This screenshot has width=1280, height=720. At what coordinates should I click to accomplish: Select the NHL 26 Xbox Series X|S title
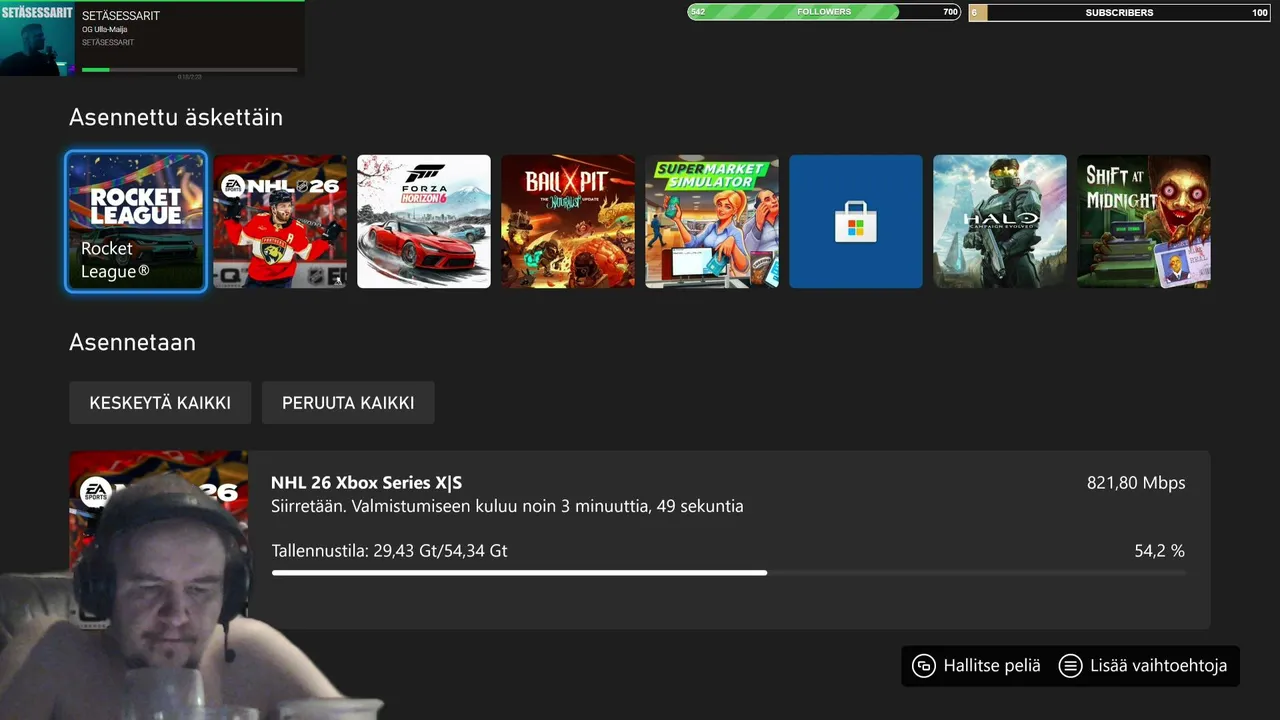(366, 483)
